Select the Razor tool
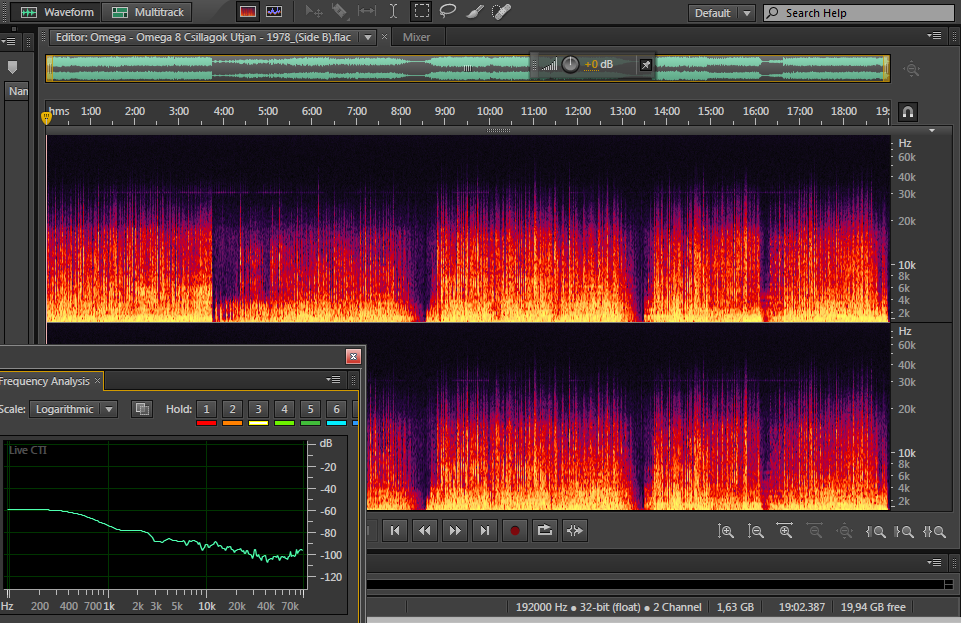 (340, 11)
